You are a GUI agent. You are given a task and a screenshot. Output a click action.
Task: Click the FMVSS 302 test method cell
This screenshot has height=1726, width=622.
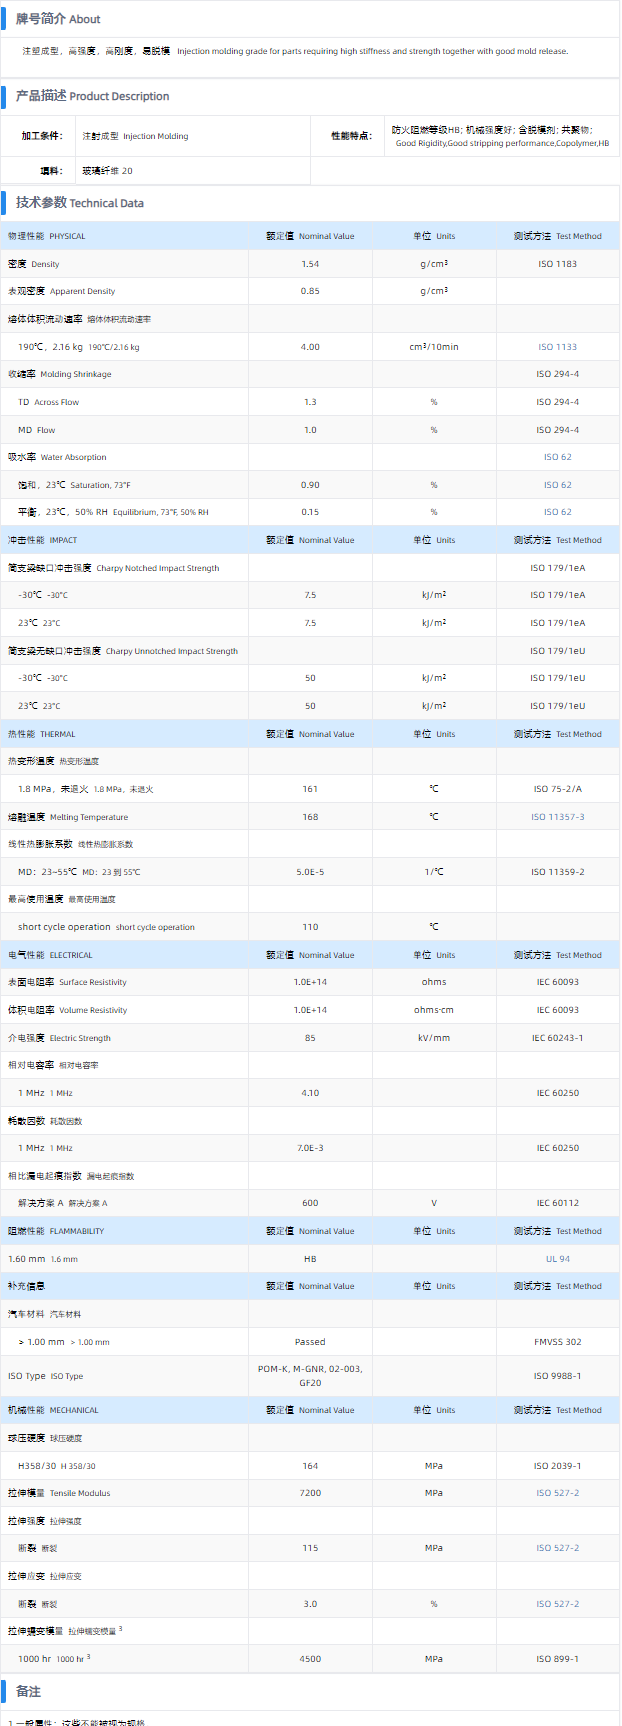(557, 1342)
